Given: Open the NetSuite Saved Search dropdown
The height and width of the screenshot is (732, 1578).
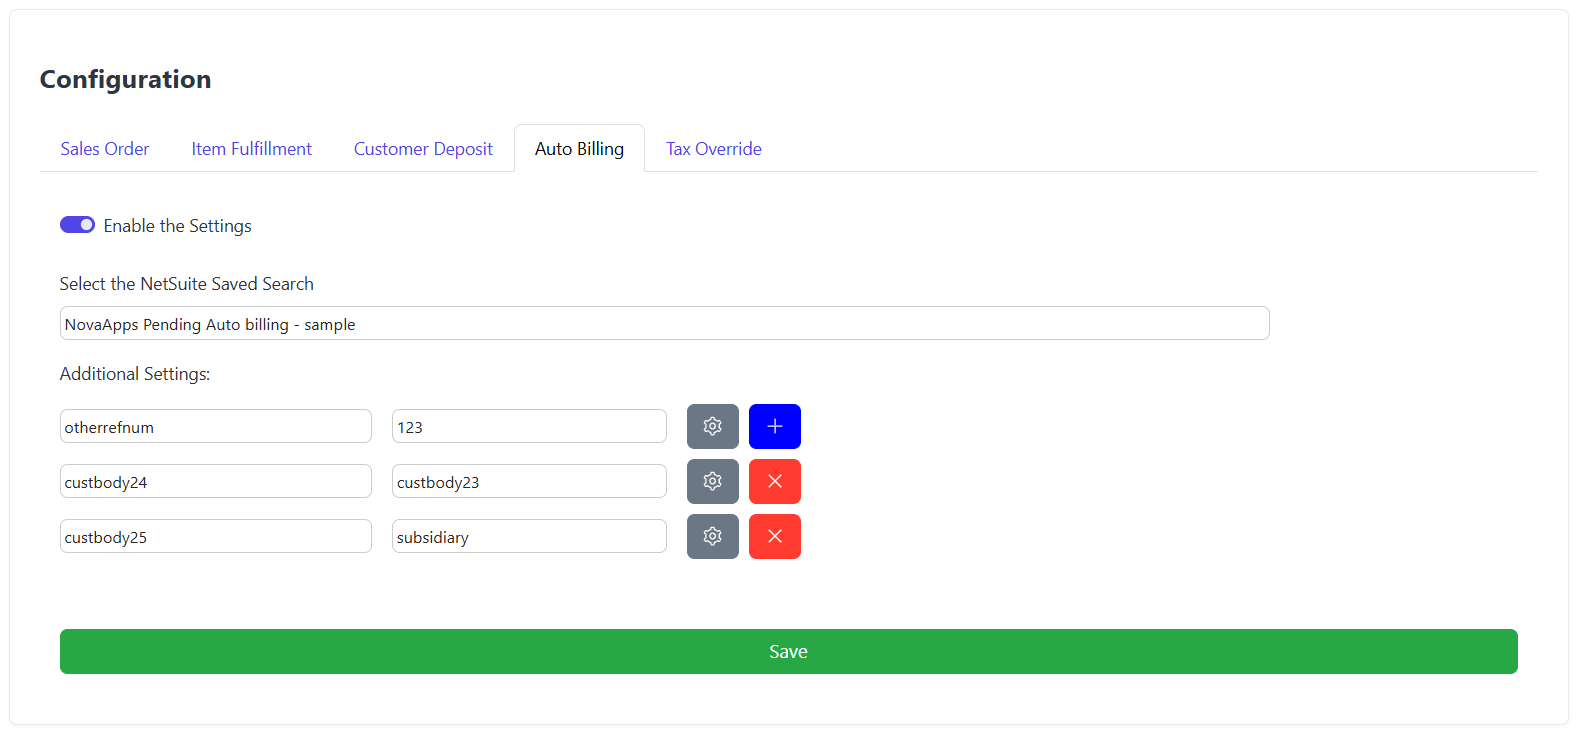Looking at the screenshot, I should [x=664, y=324].
